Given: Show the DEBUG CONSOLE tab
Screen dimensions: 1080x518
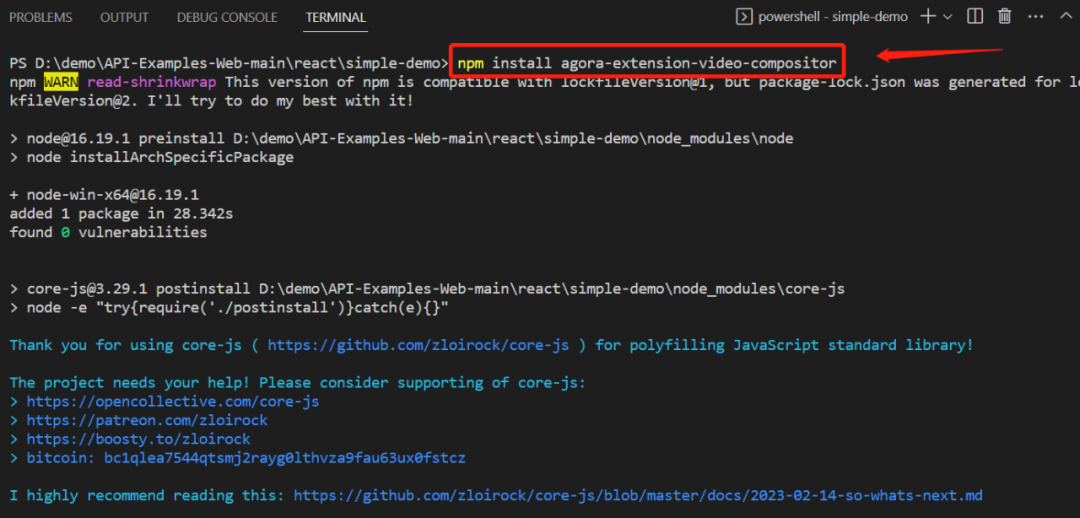Looking at the screenshot, I should coord(227,17).
